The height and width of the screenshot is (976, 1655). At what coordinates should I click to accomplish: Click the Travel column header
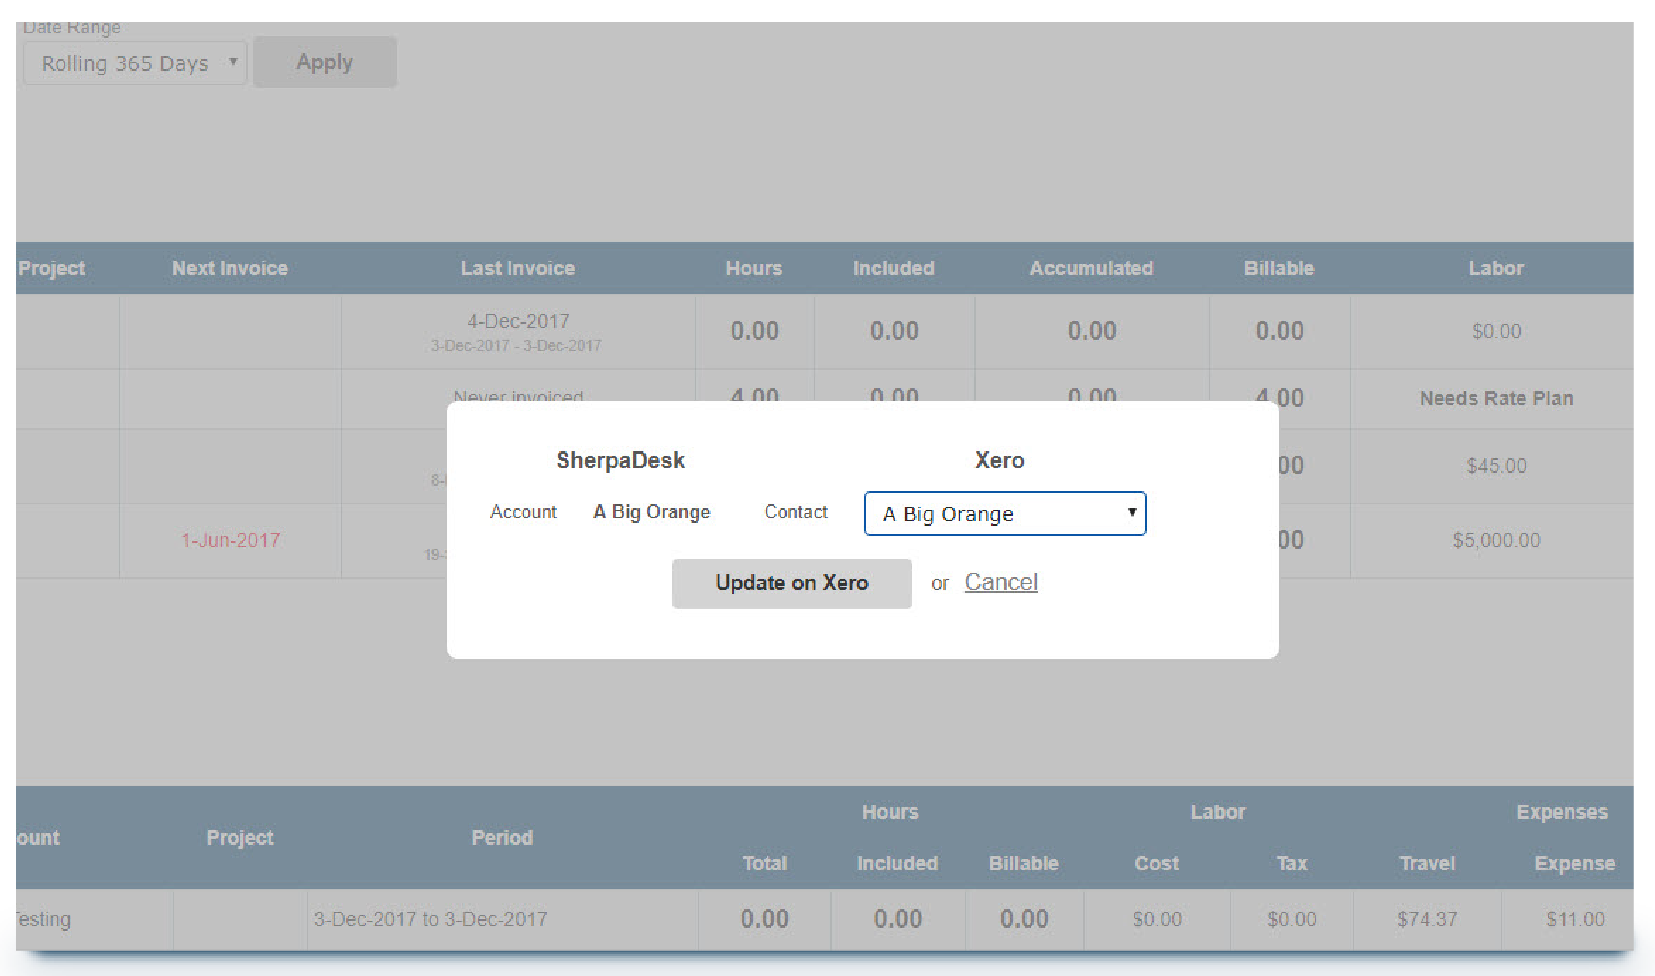tap(1427, 863)
